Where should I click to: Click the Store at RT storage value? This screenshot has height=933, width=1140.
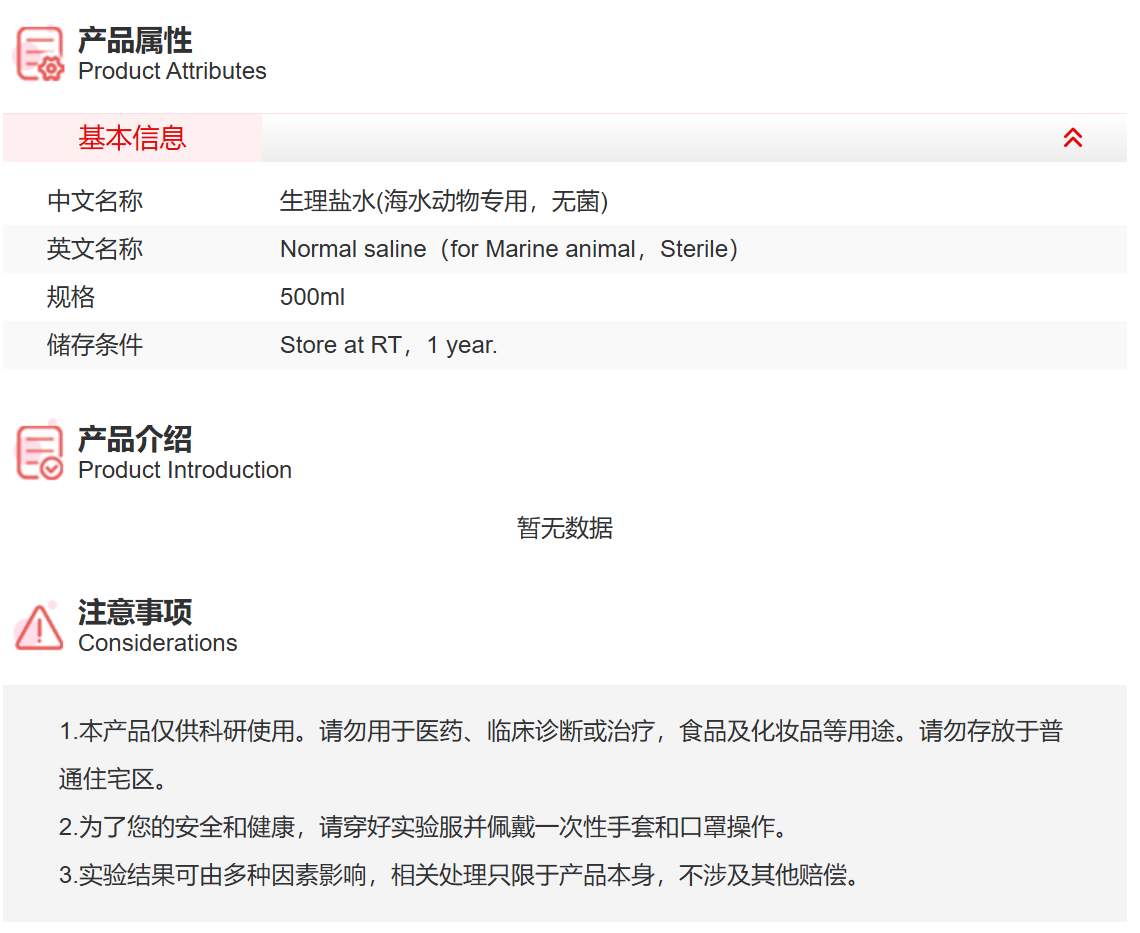tap(388, 345)
